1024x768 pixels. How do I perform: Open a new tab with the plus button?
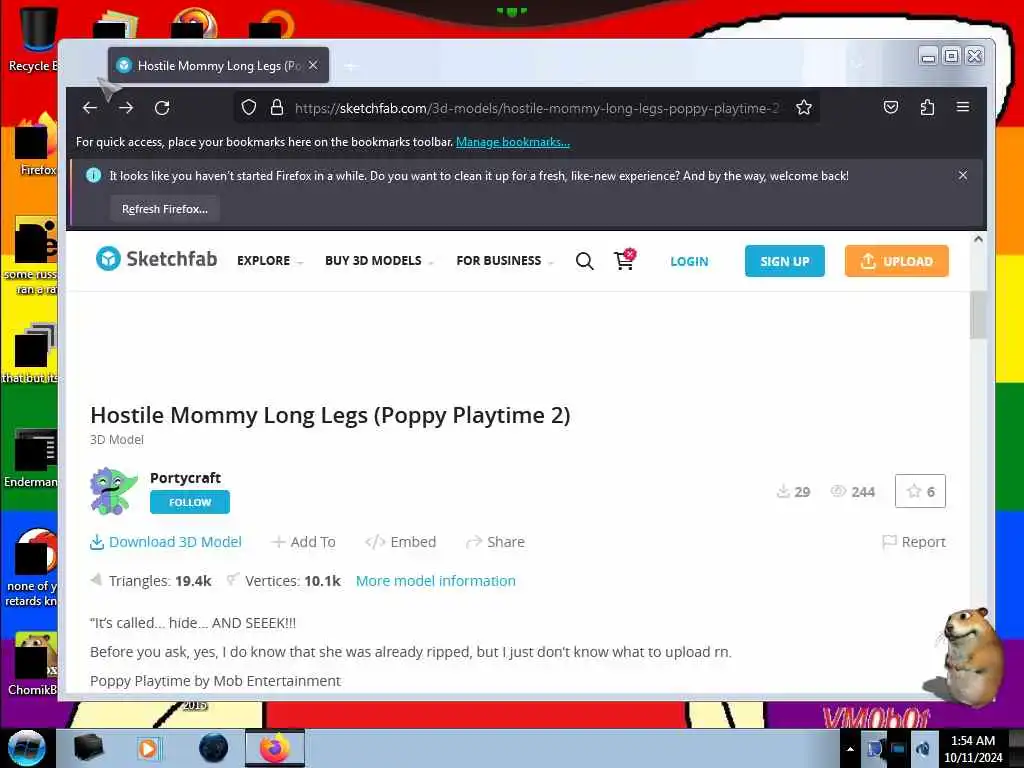pos(351,66)
